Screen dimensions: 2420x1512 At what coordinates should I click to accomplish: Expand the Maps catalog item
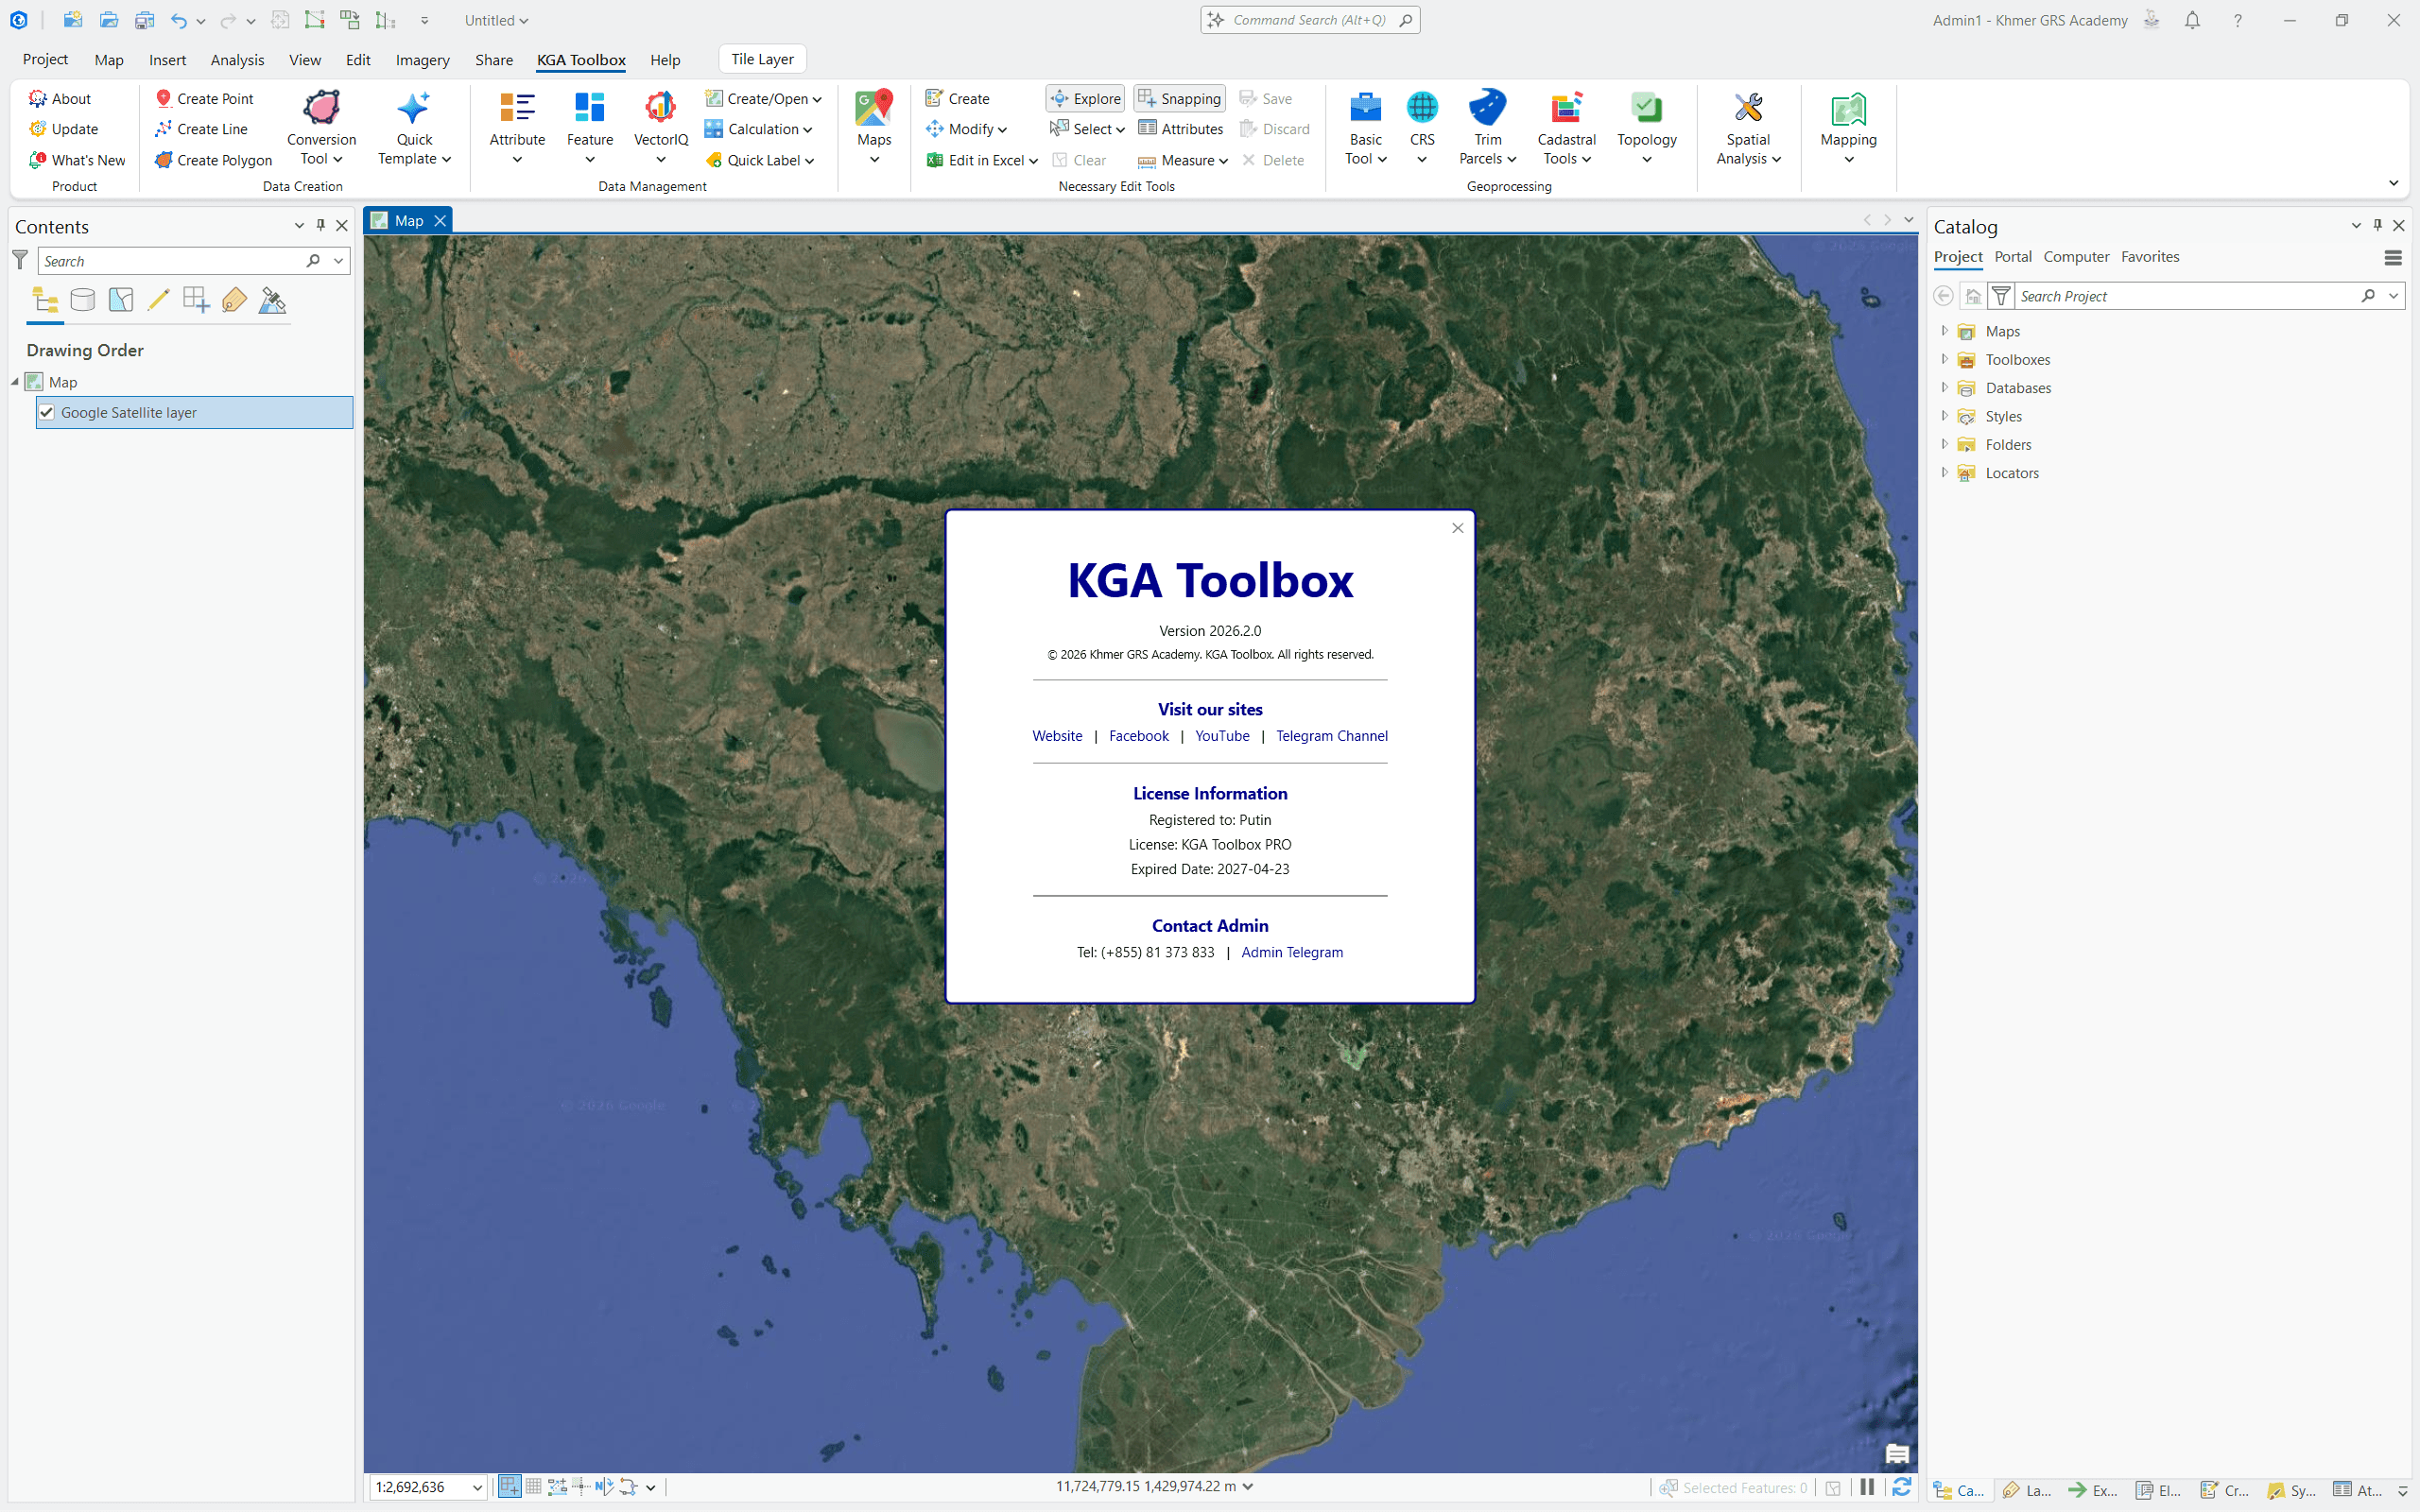[x=1944, y=330]
